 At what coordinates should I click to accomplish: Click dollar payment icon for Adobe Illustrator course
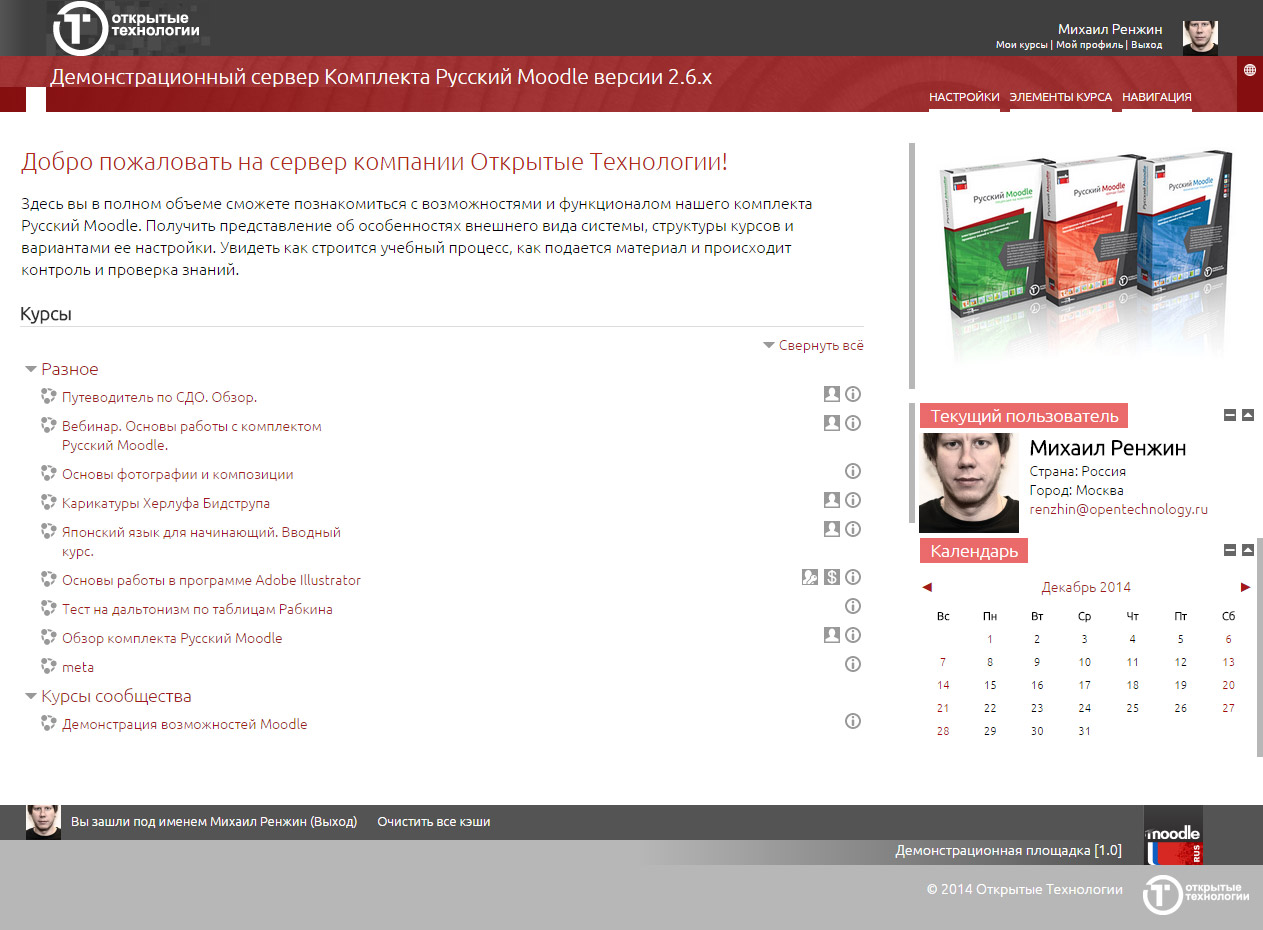click(x=831, y=577)
